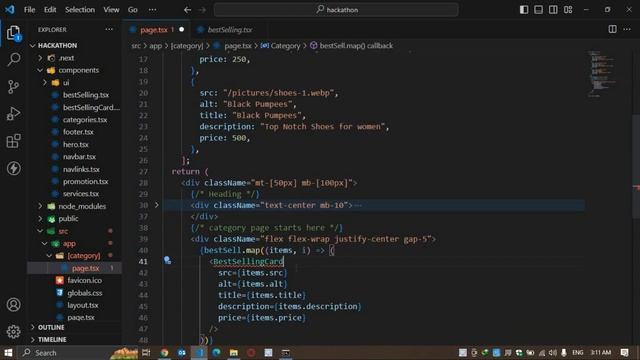Click the VS Code logo icon

(10, 9)
